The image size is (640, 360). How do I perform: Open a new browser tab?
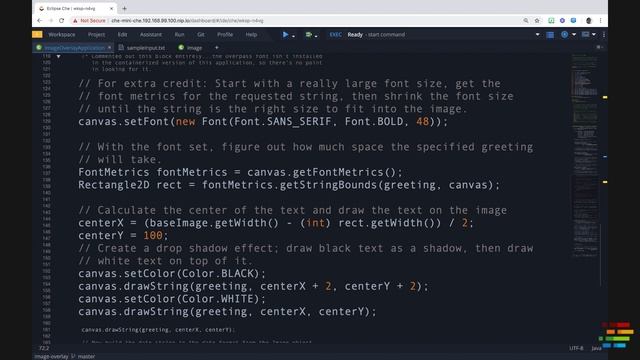(x=124, y=8)
